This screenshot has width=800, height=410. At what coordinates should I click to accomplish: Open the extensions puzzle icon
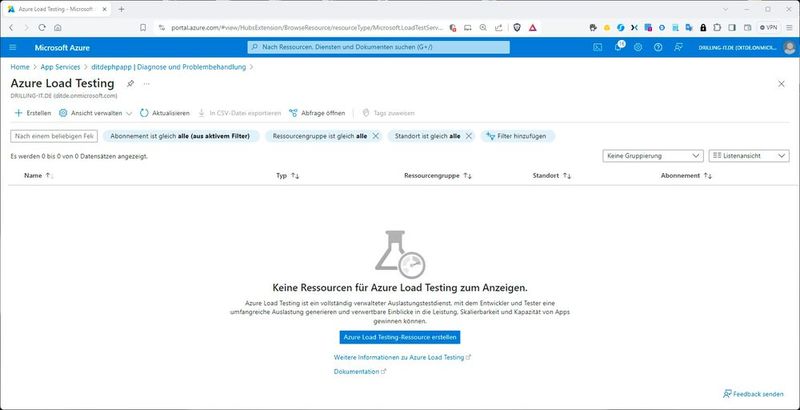click(717, 28)
